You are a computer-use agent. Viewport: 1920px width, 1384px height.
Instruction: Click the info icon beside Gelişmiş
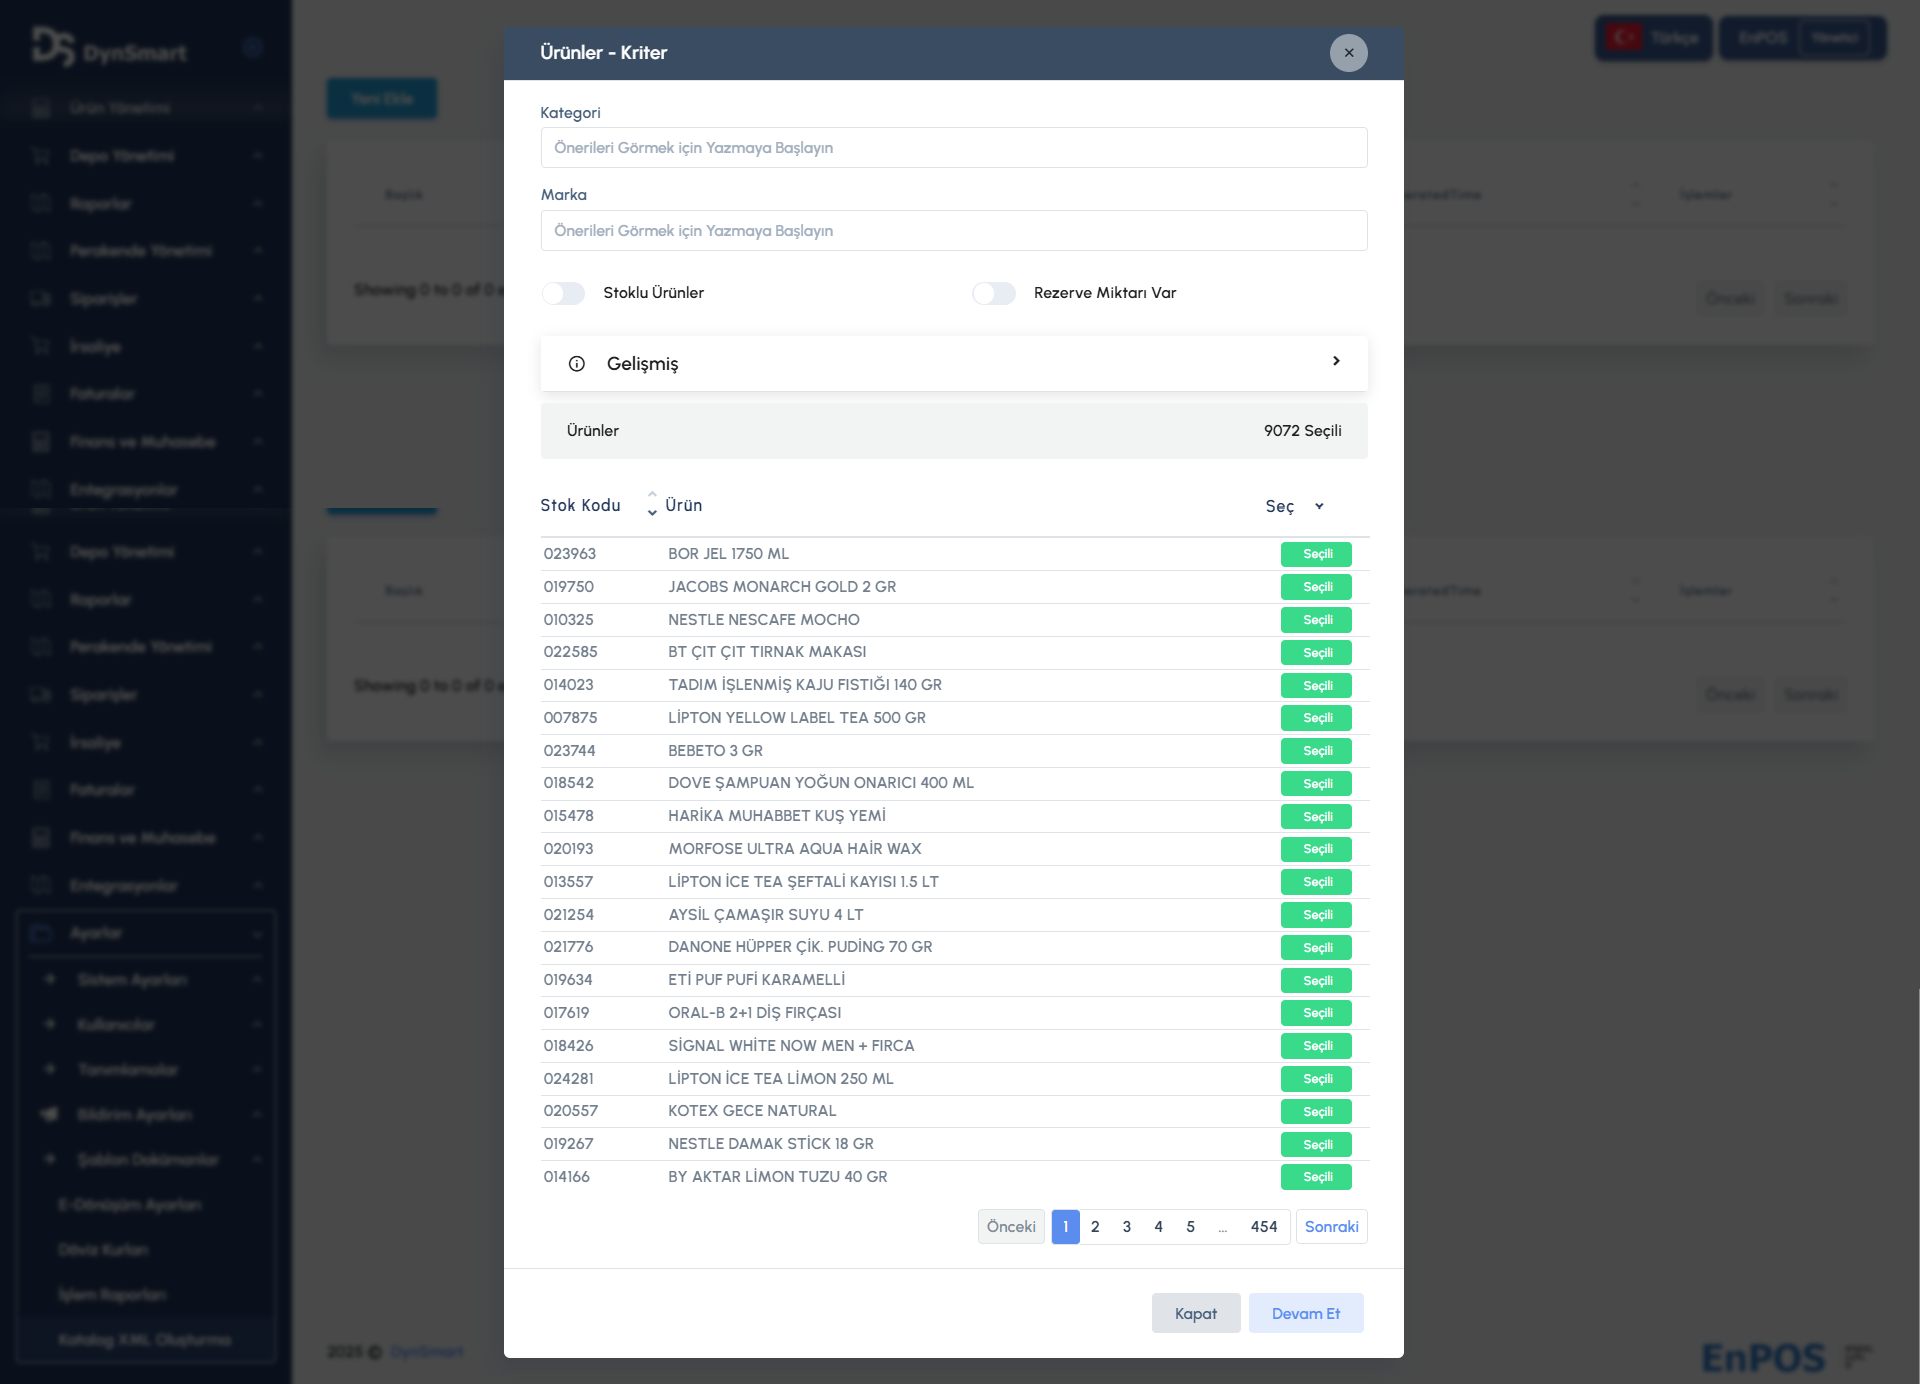coord(577,364)
